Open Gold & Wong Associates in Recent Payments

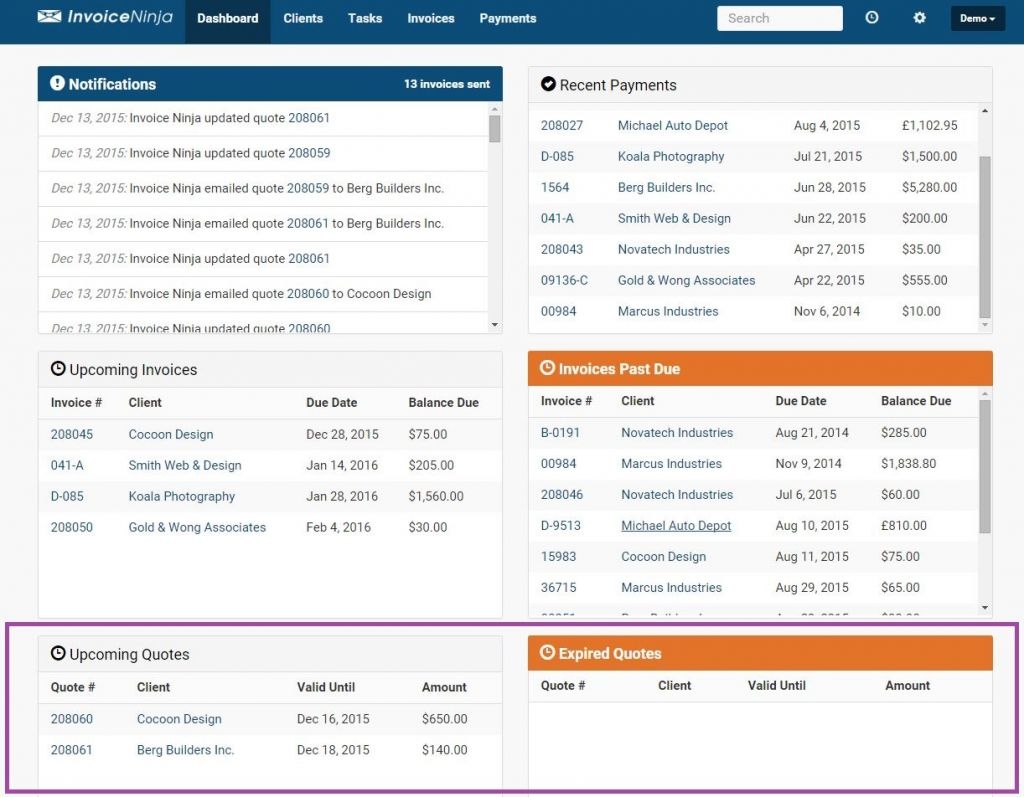pyautogui.click(x=686, y=280)
